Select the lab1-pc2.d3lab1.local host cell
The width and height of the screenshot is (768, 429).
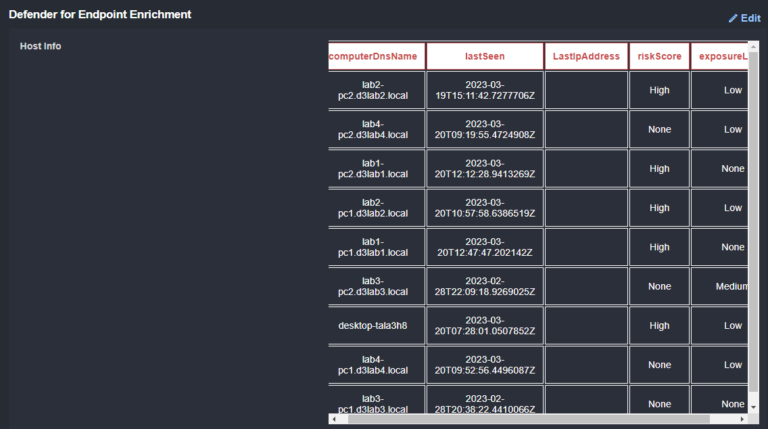pyautogui.click(x=376, y=168)
